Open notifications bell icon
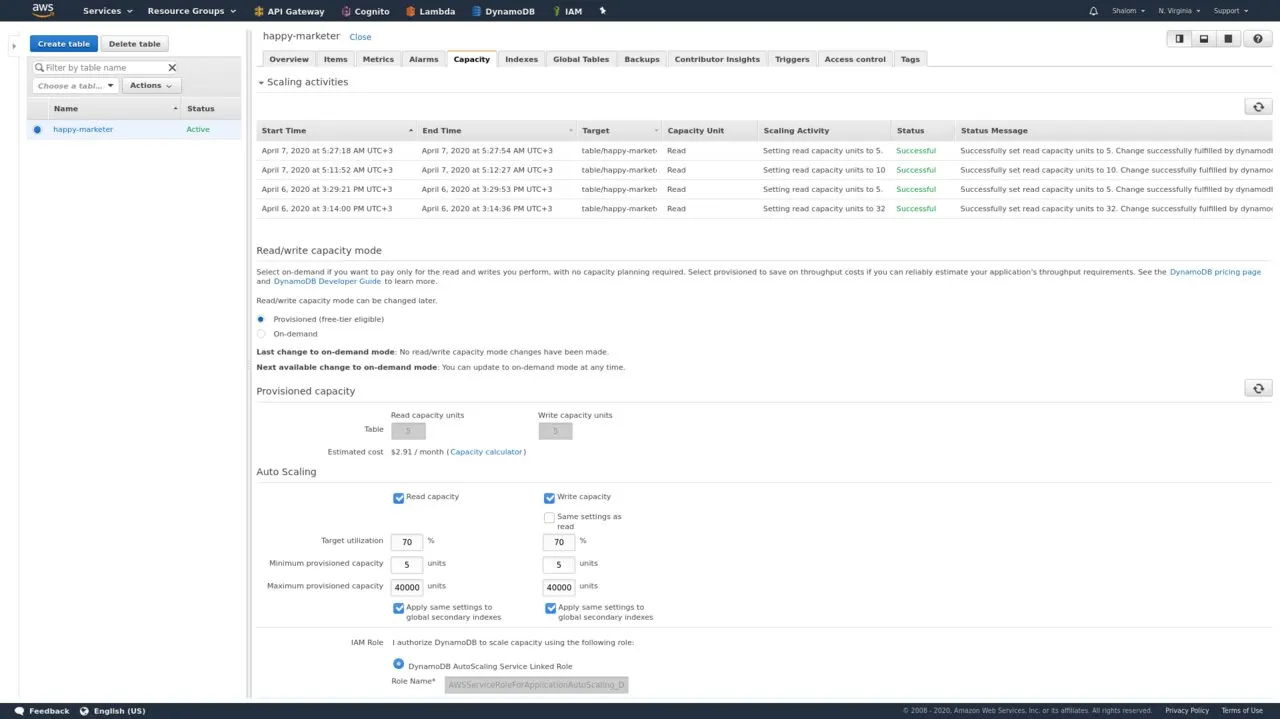This screenshot has width=1280, height=719. point(1093,11)
